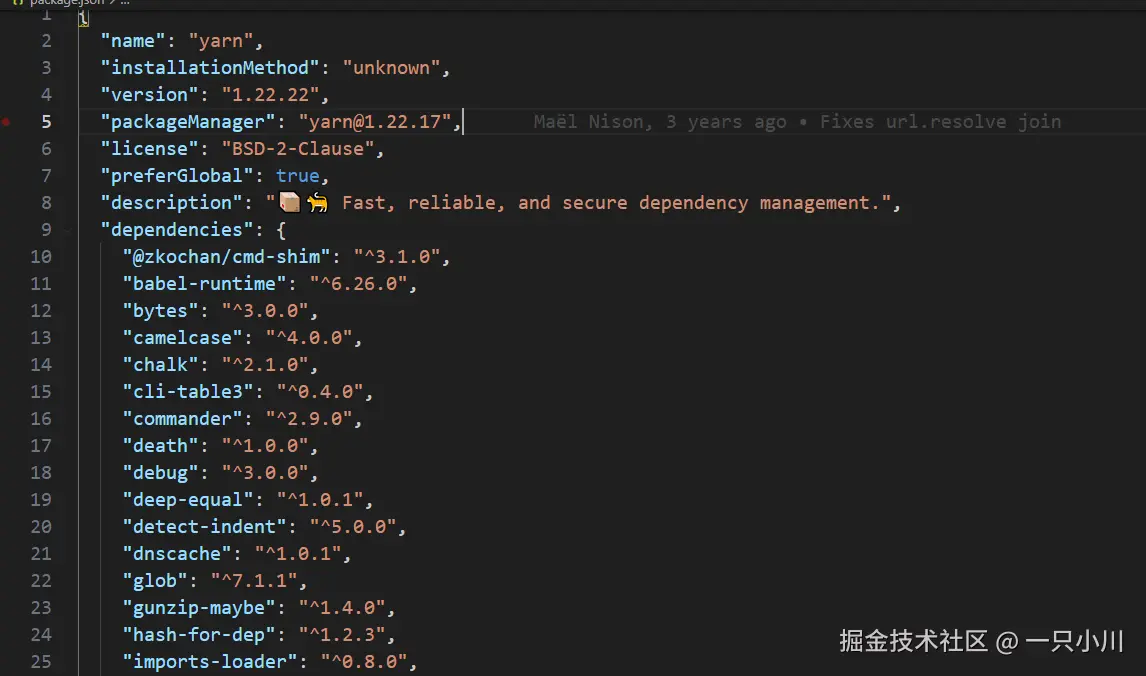
Task: Collapse the dependencies block fold arrow on line 9
Action: [67, 230]
